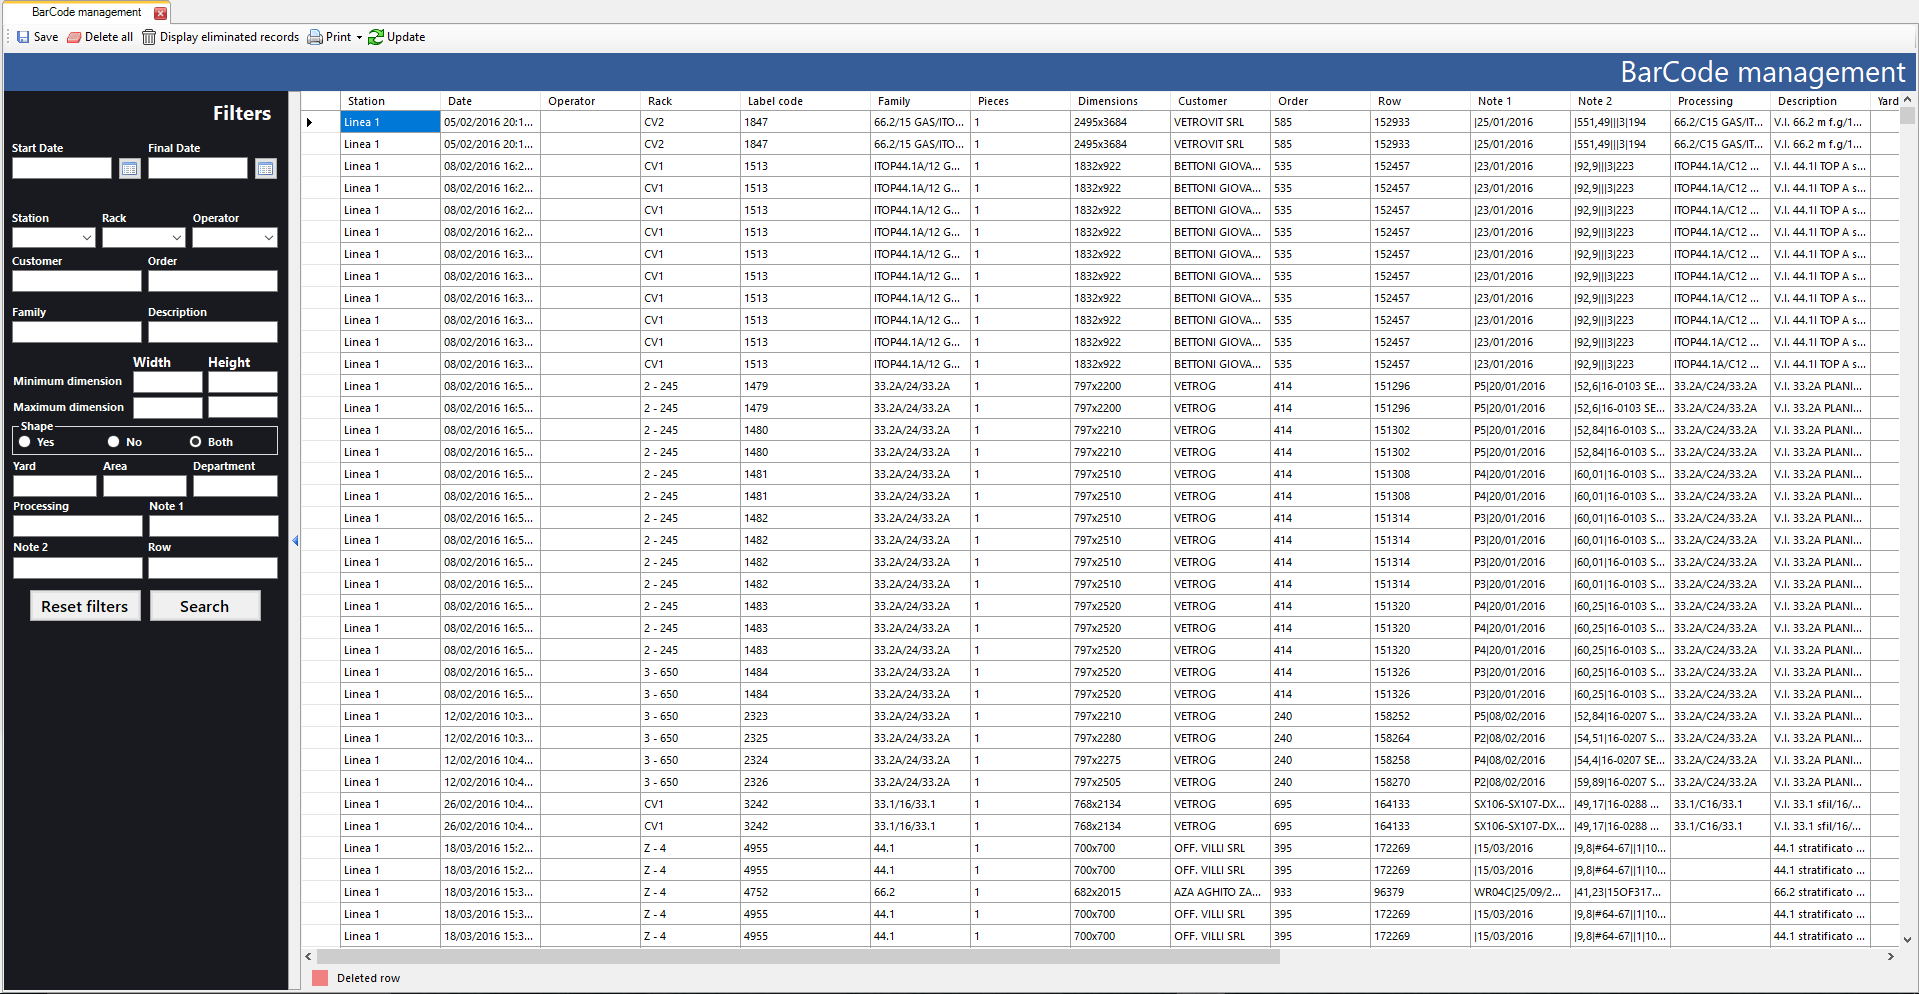Click horizontal scrollbar left arrow
Viewport: 1919px width, 994px height.
coord(308,957)
